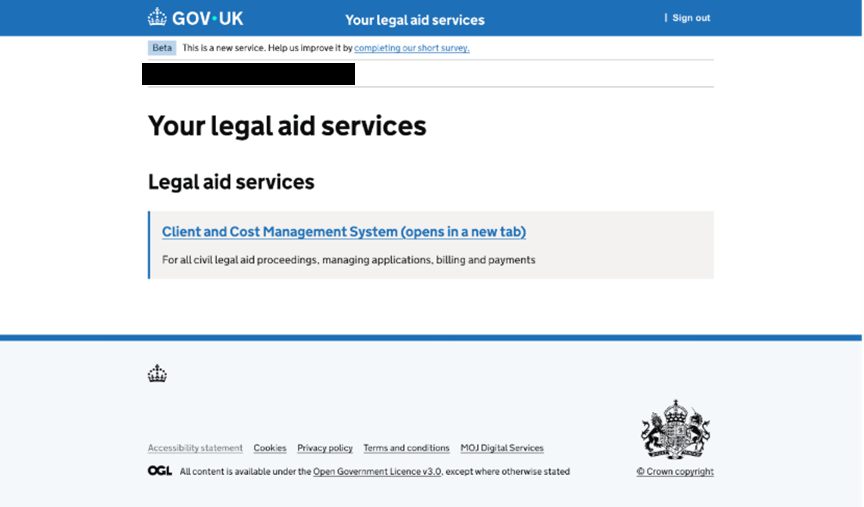Click the blacked-out redacted bar

[x=248, y=74]
